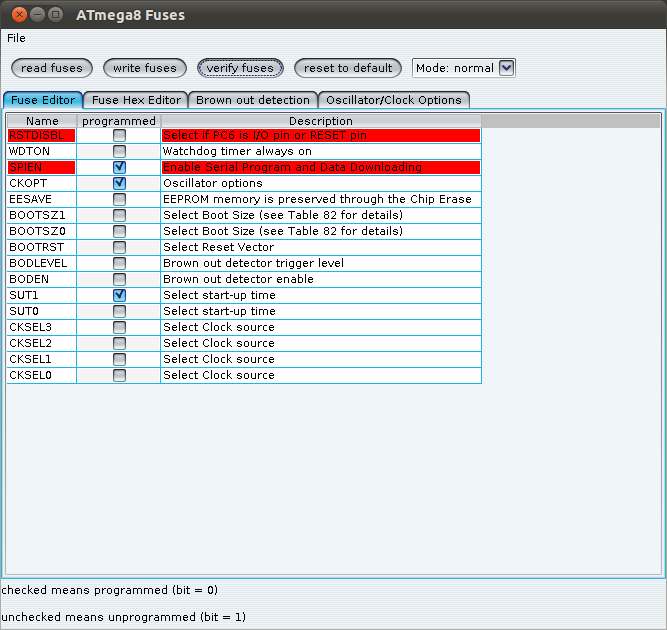Switch to the Fuse Editor tab

coord(43,100)
